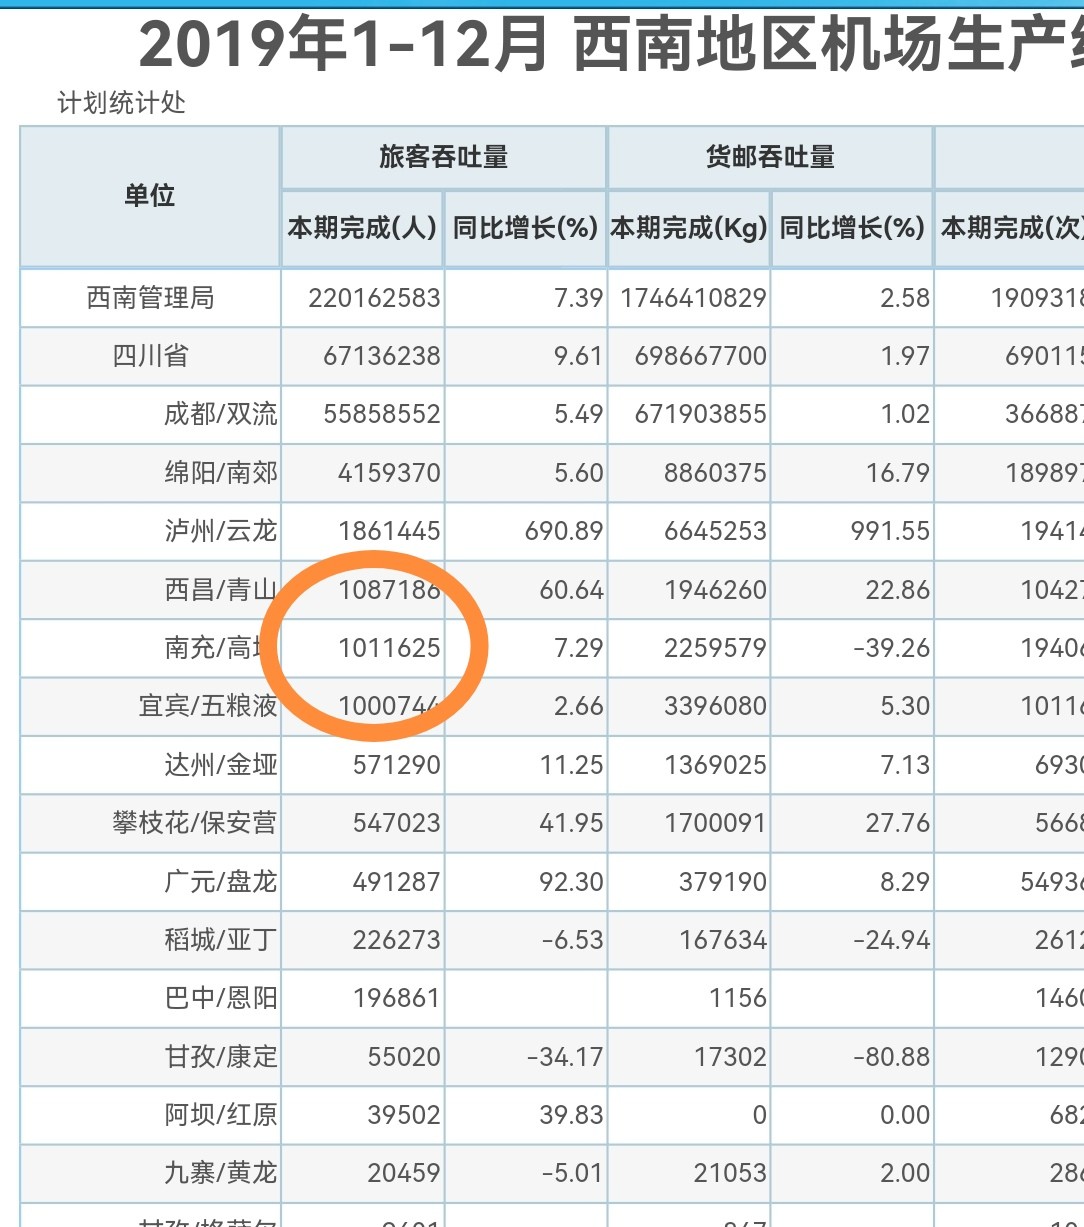1084x1227 pixels.
Task: Click the 货邮吞吐量 column group header
Action: (x=770, y=157)
